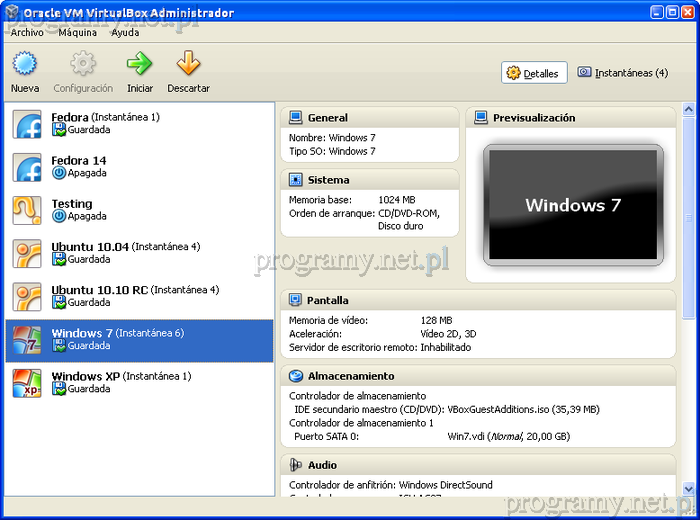
Task: Open the Pantalla settings header
Action: pyautogui.click(x=328, y=300)
